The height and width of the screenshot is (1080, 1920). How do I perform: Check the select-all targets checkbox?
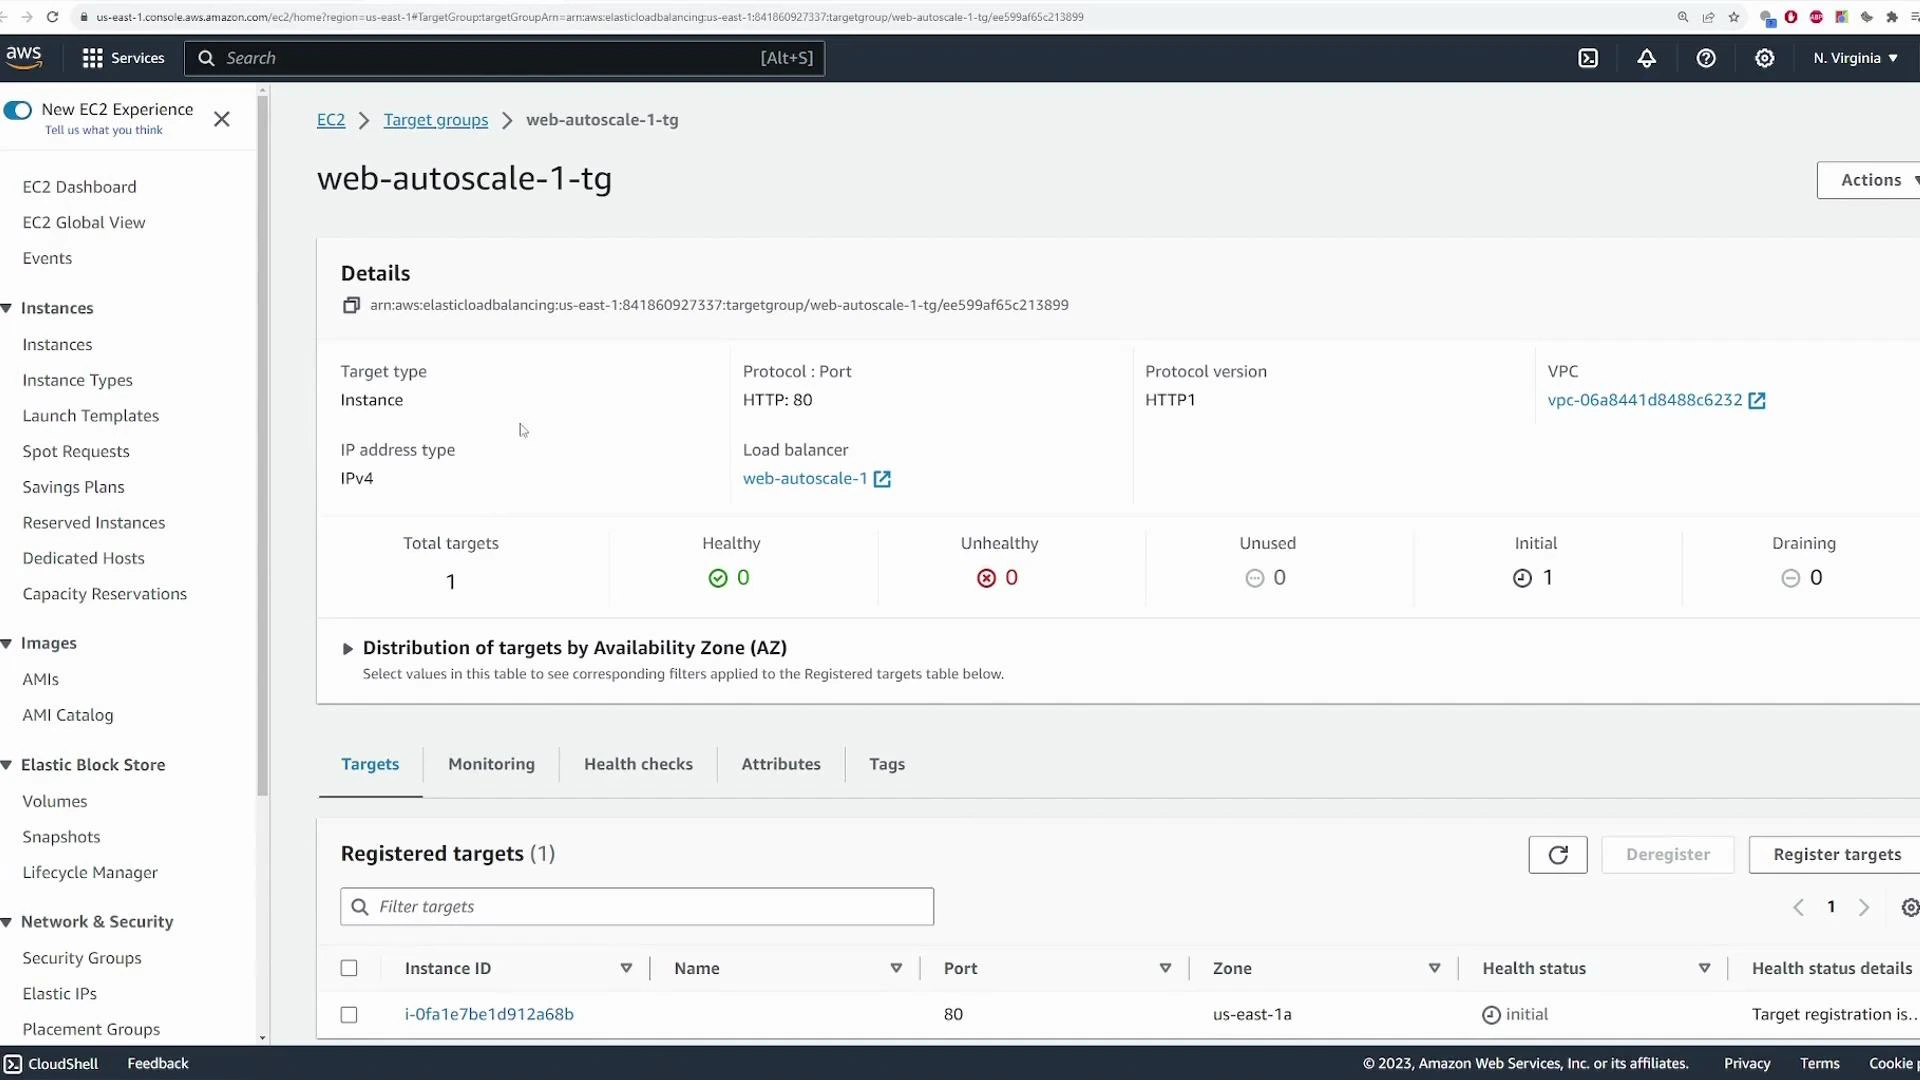pyautogui.click(x=348, y=967)
